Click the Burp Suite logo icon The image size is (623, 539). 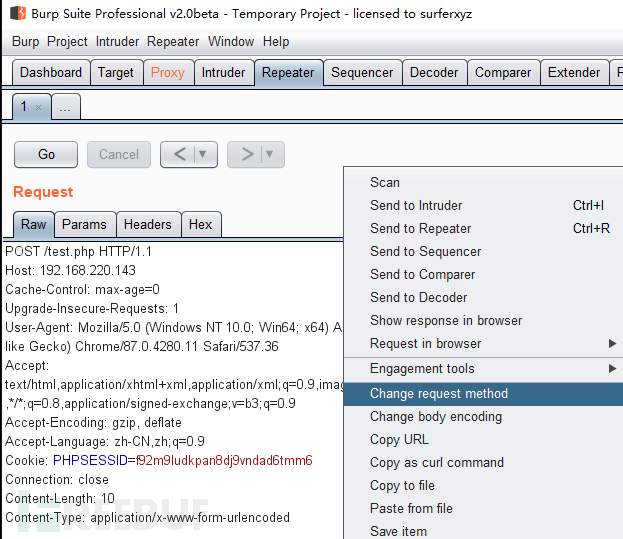point(18,13)
